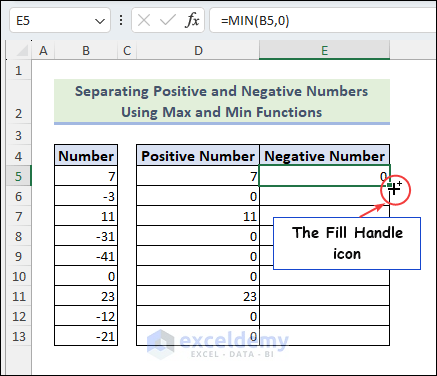Select empty cell E12 under Negative Number
This screenshot has width=437, height=376.
(x=324, y=316)
